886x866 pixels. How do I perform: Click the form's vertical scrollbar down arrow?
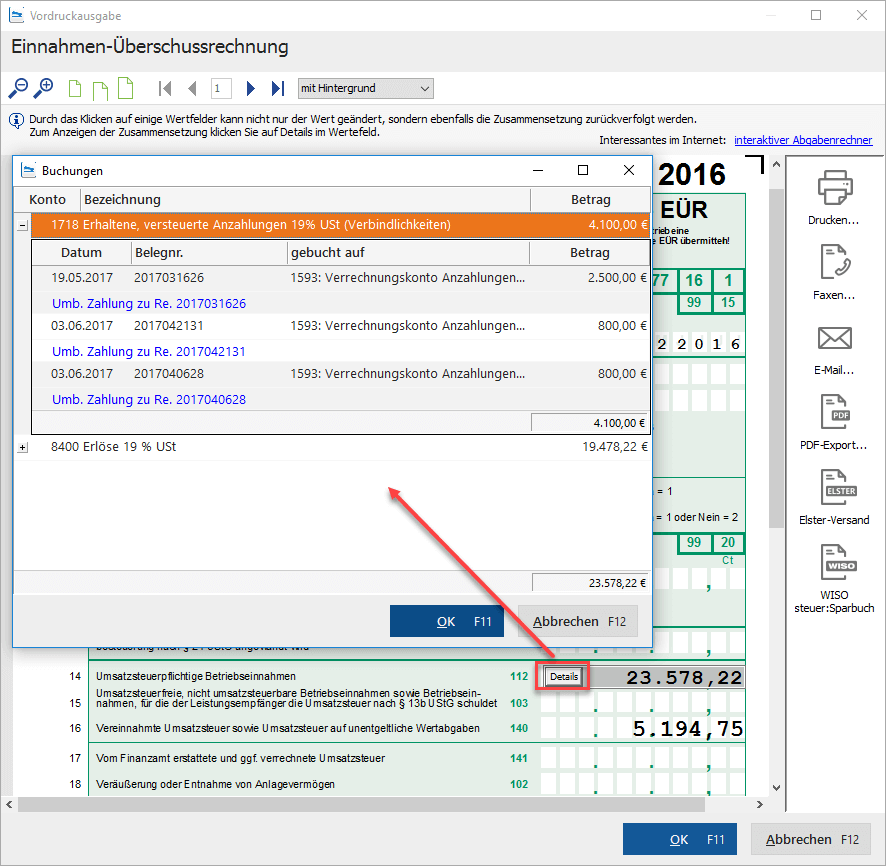[x=776, y=787]
